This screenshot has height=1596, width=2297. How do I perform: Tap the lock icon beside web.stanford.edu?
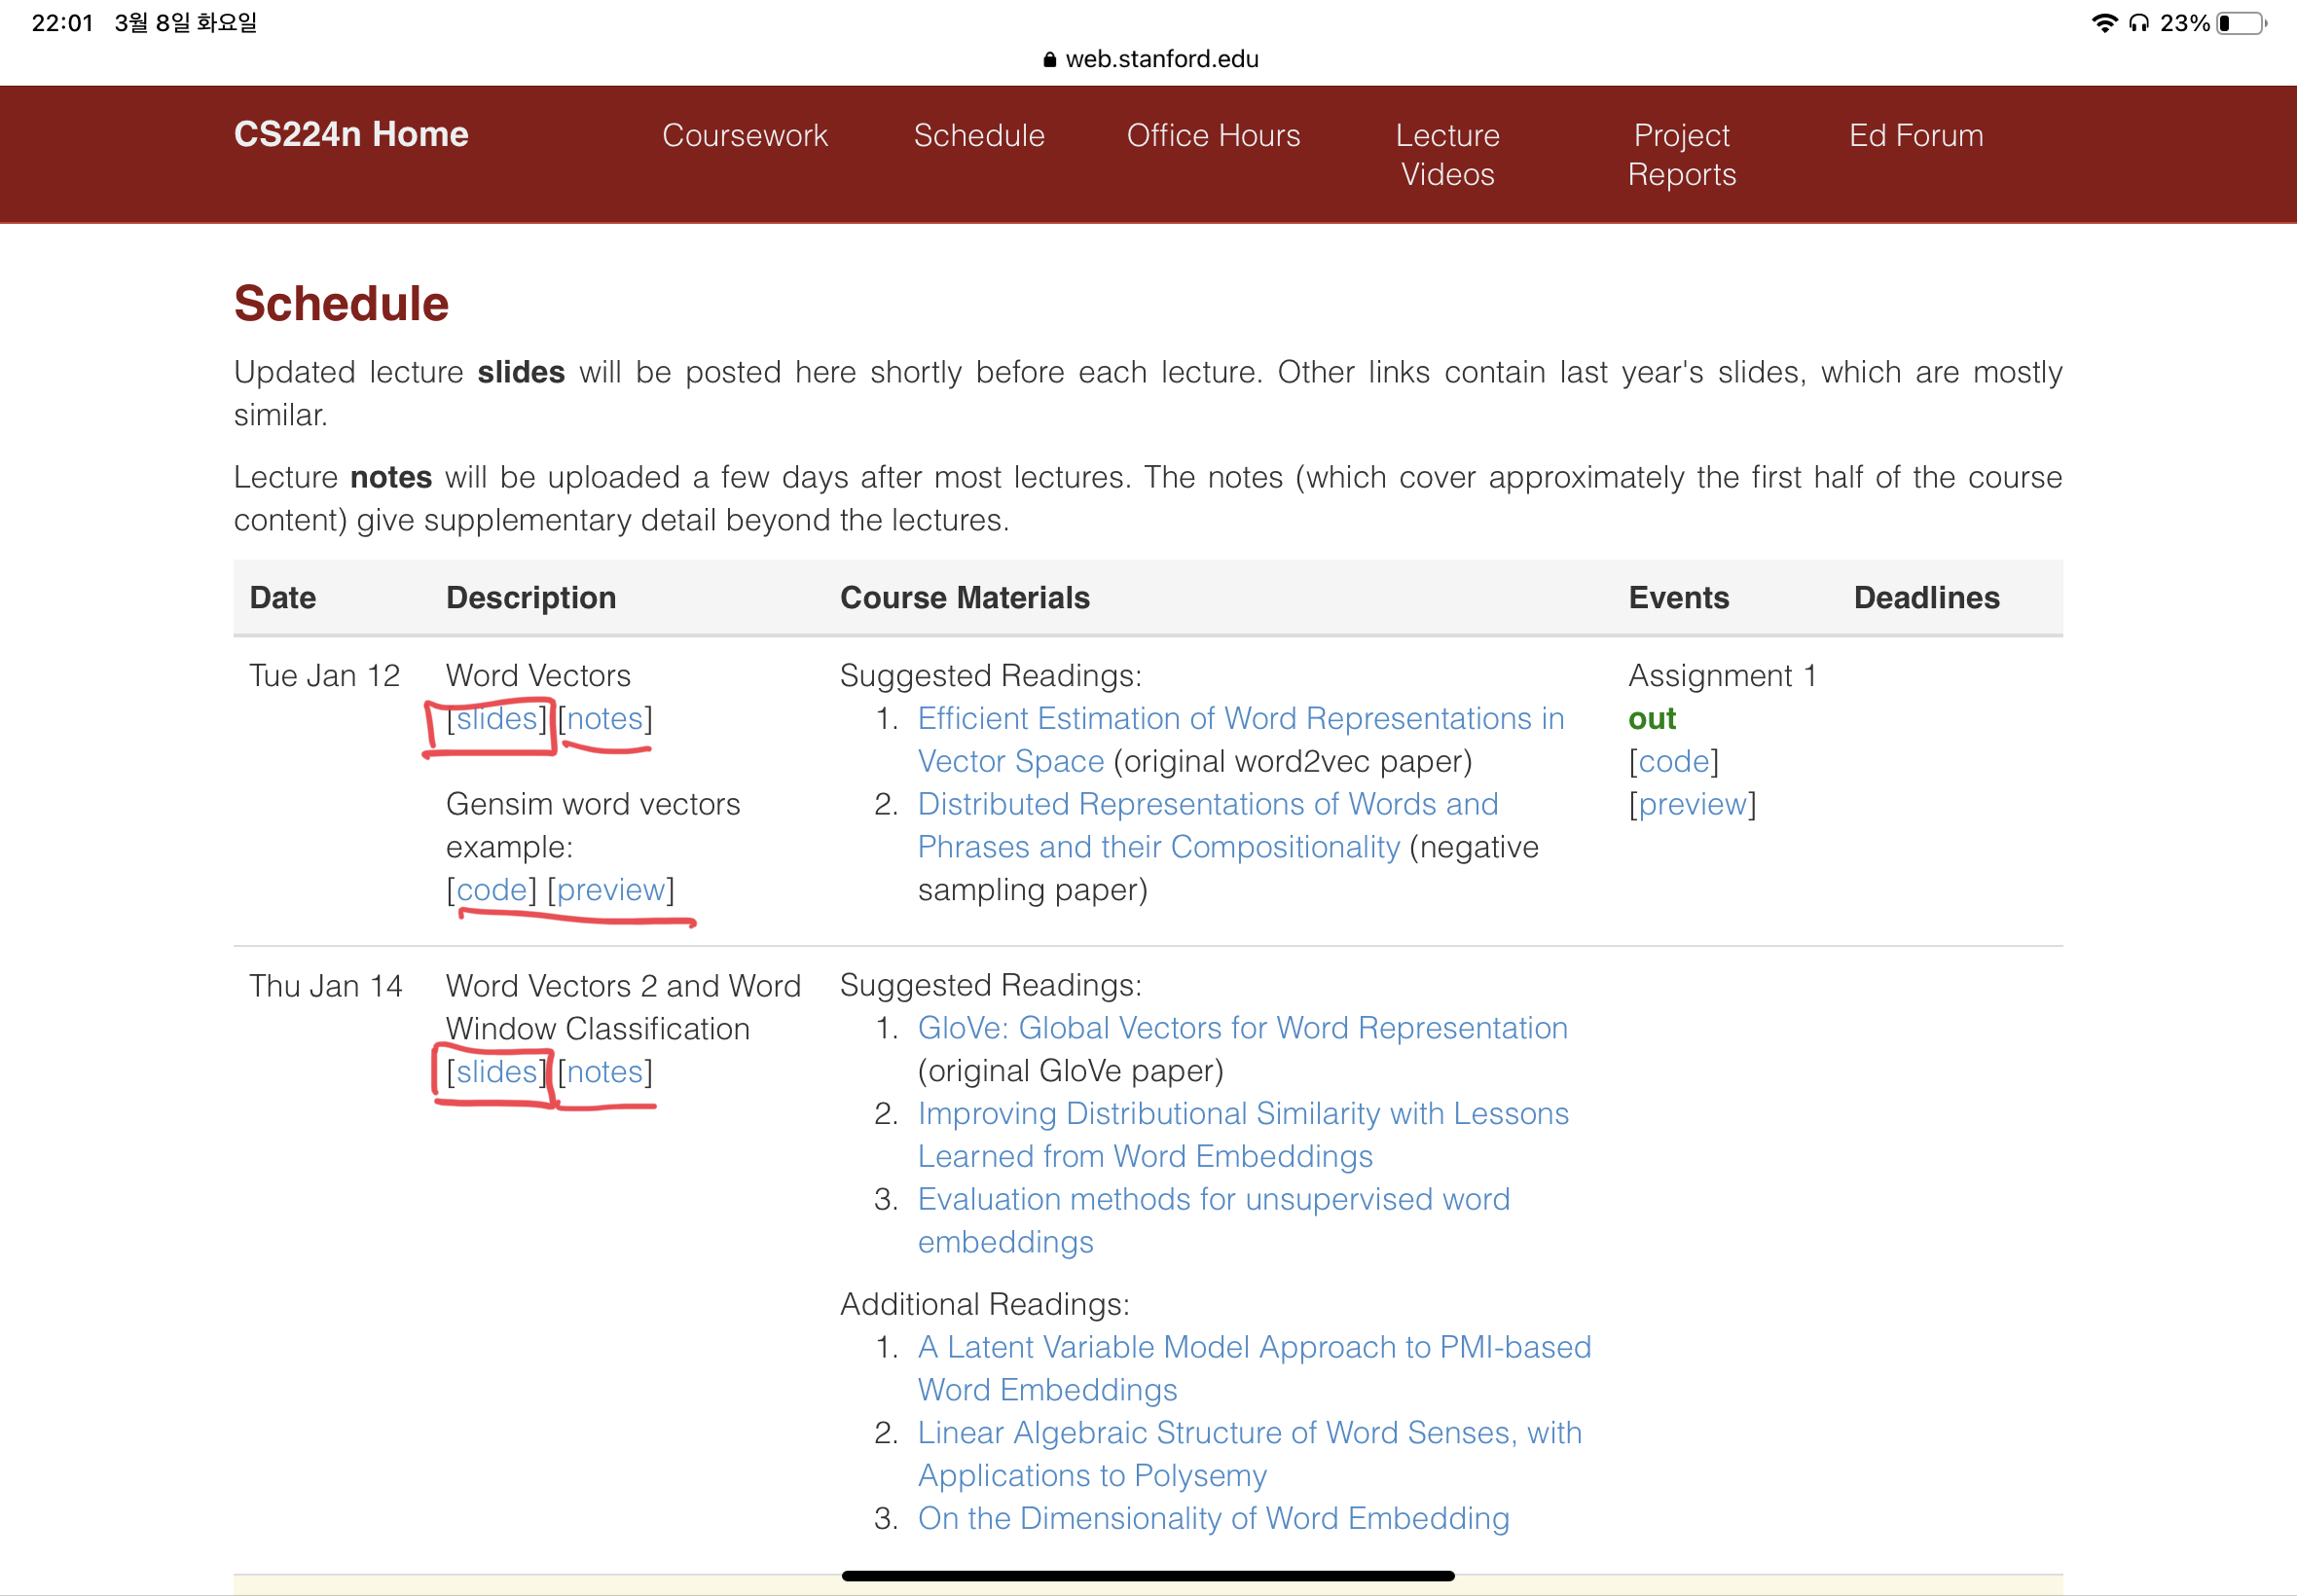[1049, 60]
